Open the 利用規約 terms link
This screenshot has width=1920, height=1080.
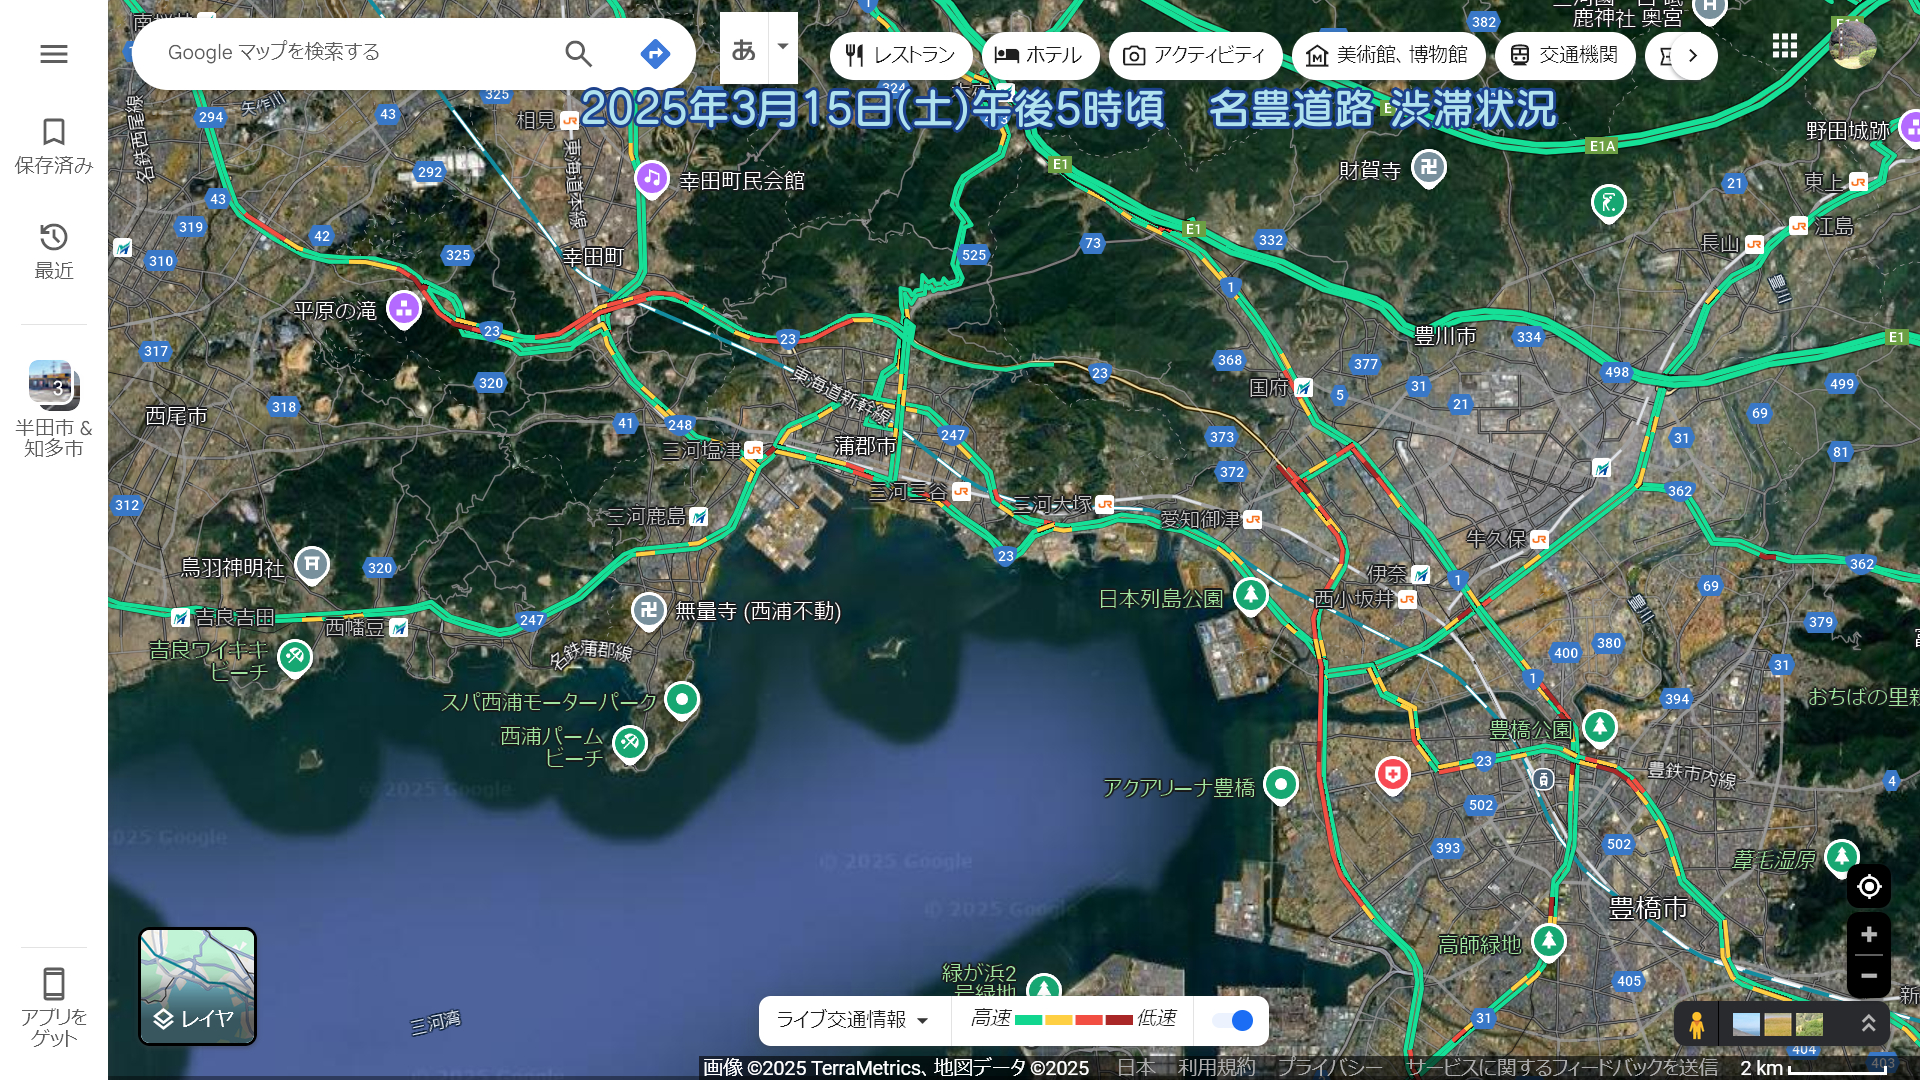tap(1216, 1068)
